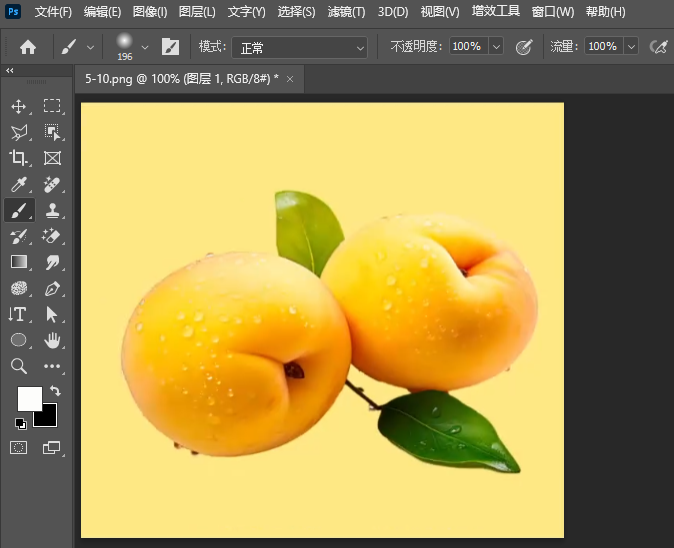This screenshot has width=674, height=548.
Task: Select the Gradient tool
Action: coord(18,262)
